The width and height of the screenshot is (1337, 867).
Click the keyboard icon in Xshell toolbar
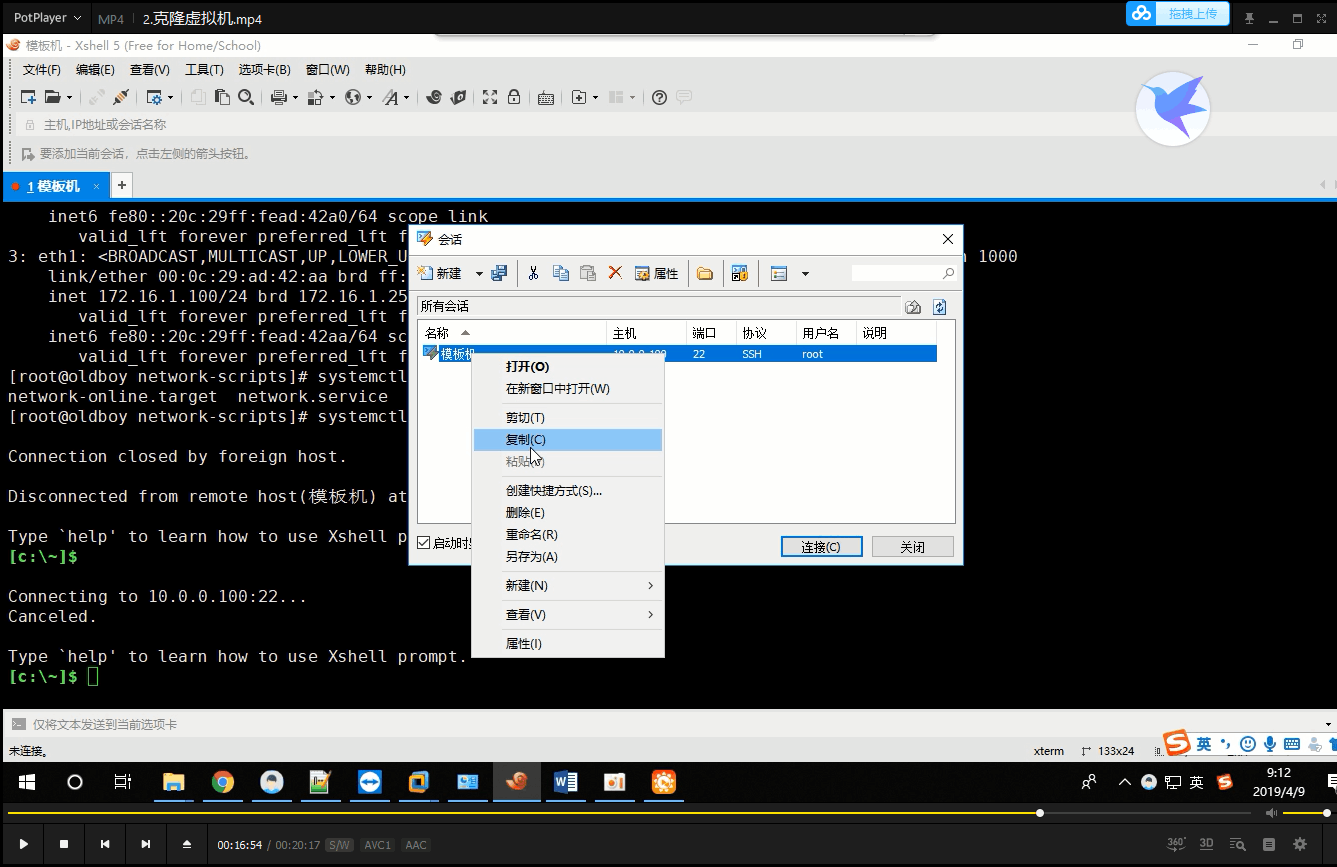pyautogui.click(x=546, y=97)
